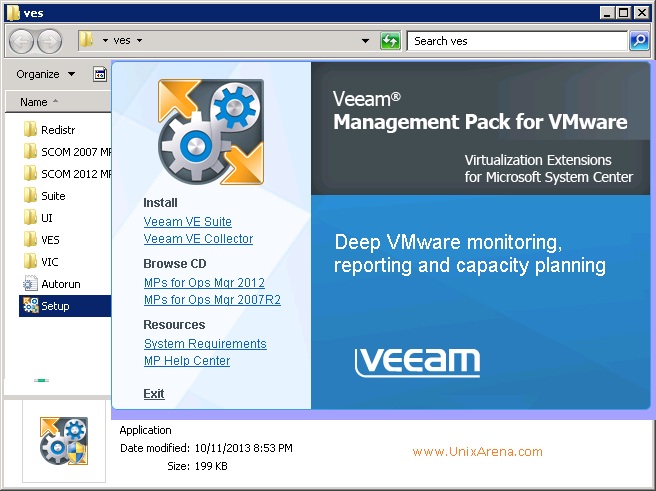Expand the arrow after ves in address bar
656x491 pixels.
(140, 41)
